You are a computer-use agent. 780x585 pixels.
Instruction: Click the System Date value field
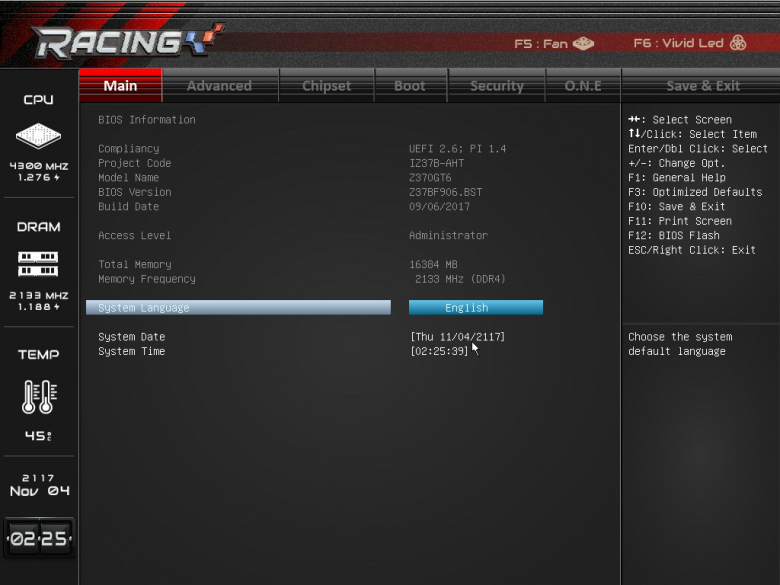point(458,337)
